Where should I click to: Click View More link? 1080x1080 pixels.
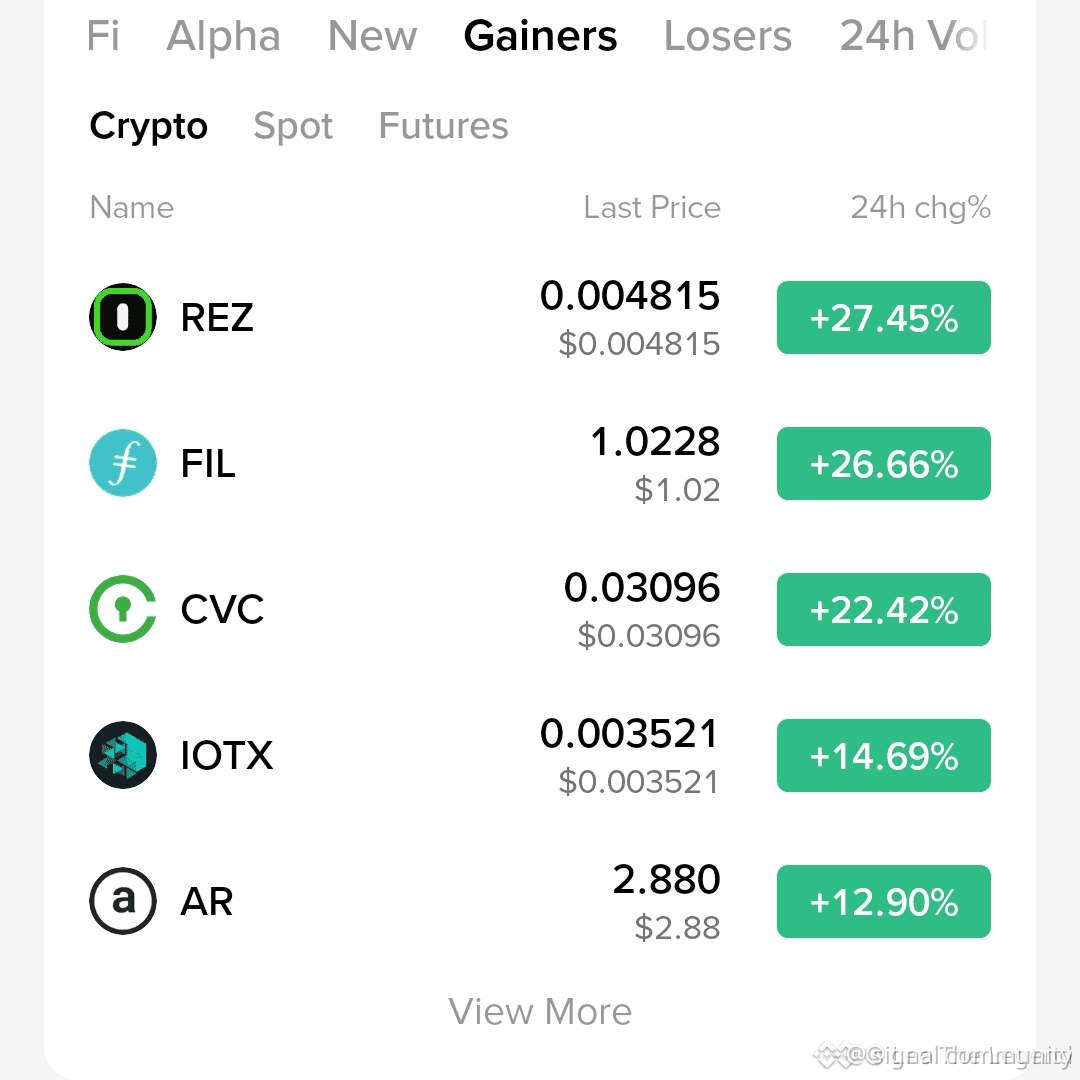coord(540,1011)
